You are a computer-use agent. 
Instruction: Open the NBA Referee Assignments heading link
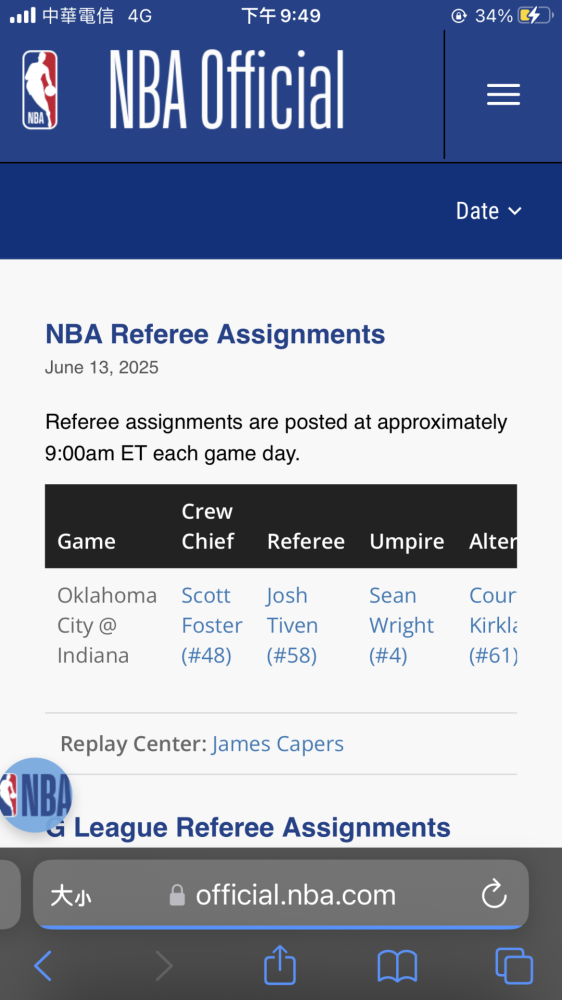pos(215,334)
